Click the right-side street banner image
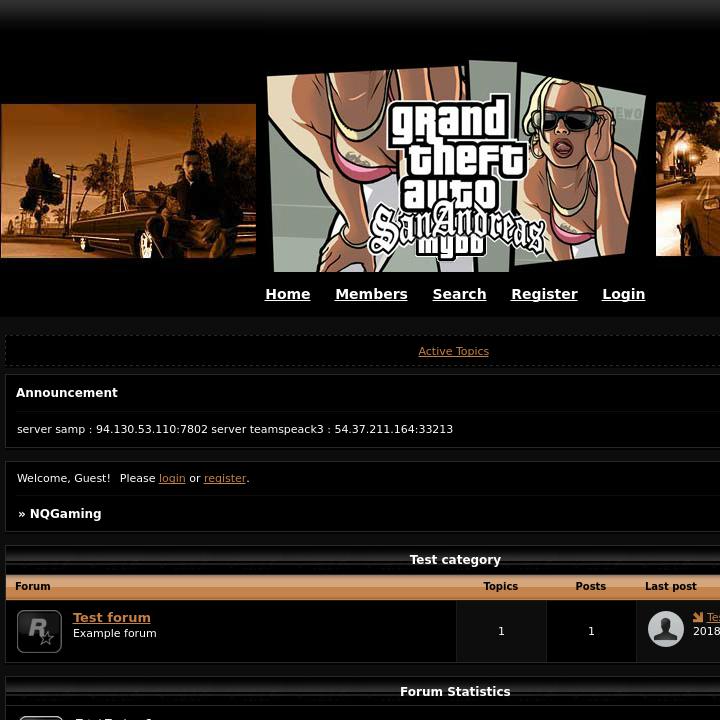Viewport: 720px width, 720px height. pyautogui.click(x=688, y=179)
